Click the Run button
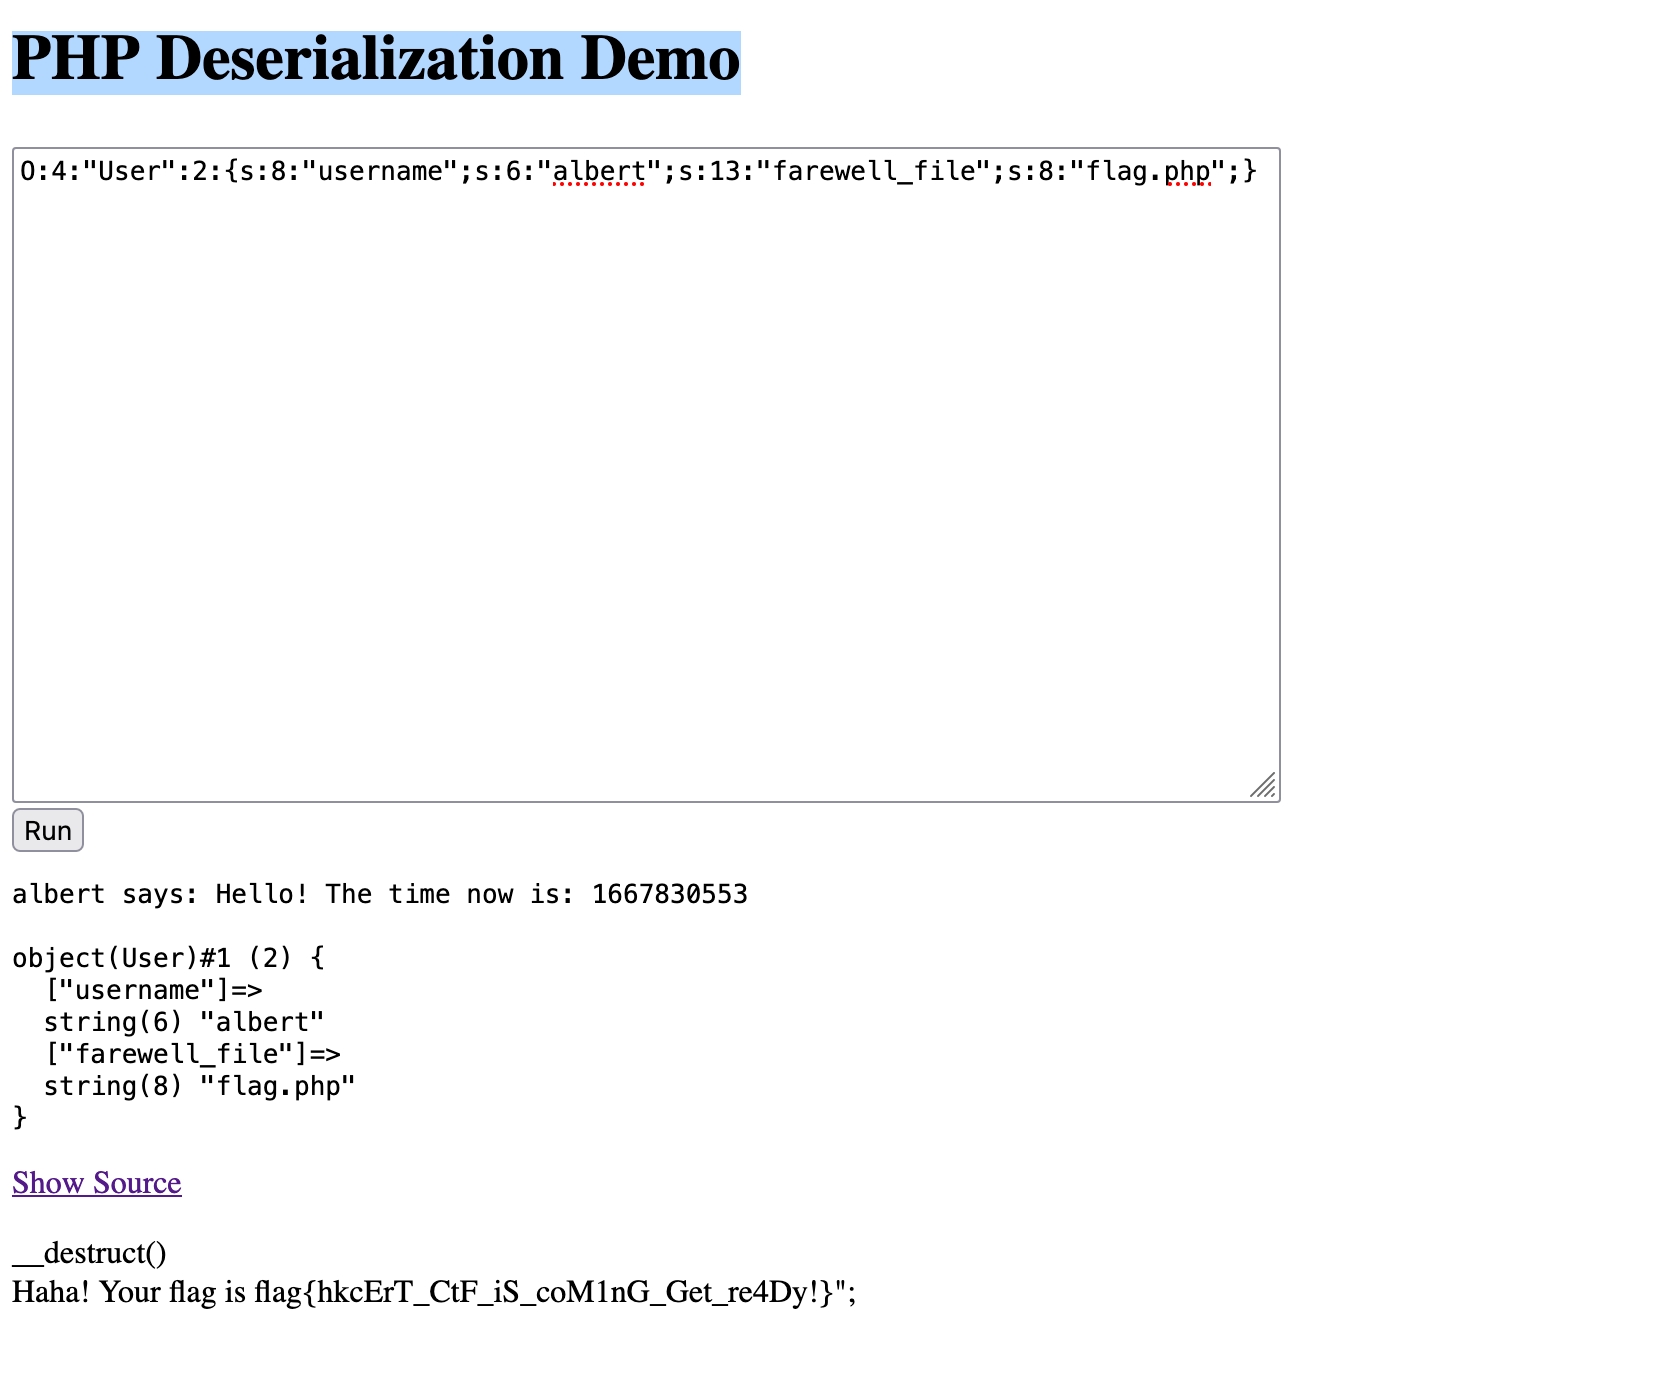Screen dimensions: 1678x1374 (47, 831)
